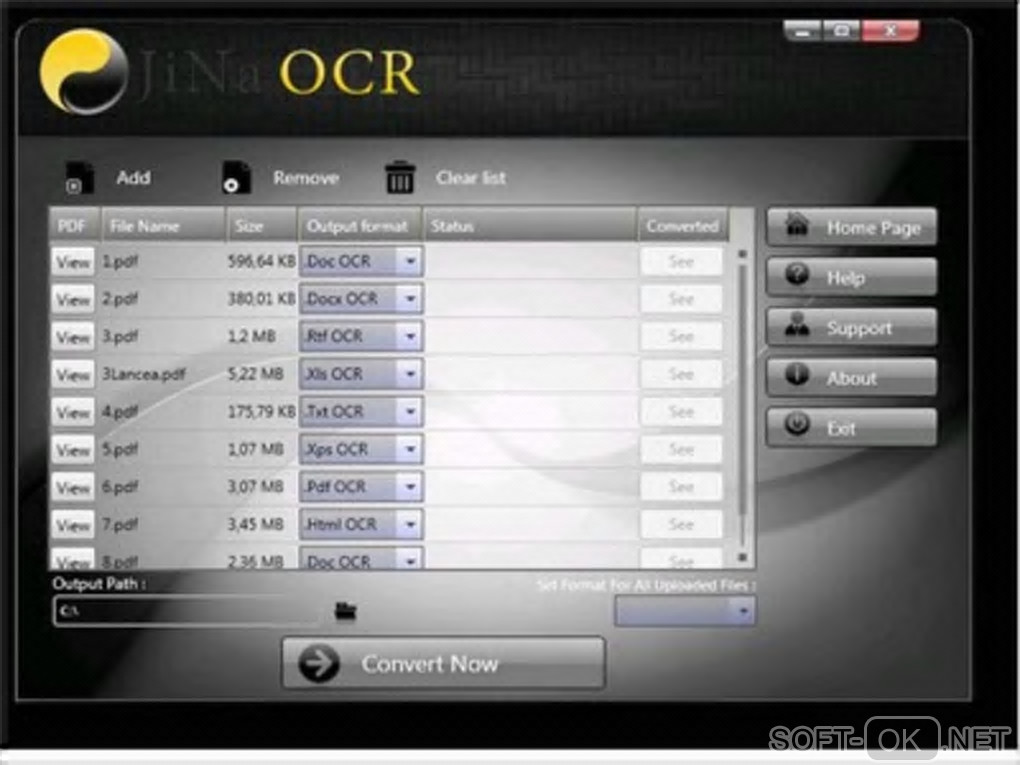Click the file list vertical scrollbar track

pyautogui.click(x=742, y=405)
